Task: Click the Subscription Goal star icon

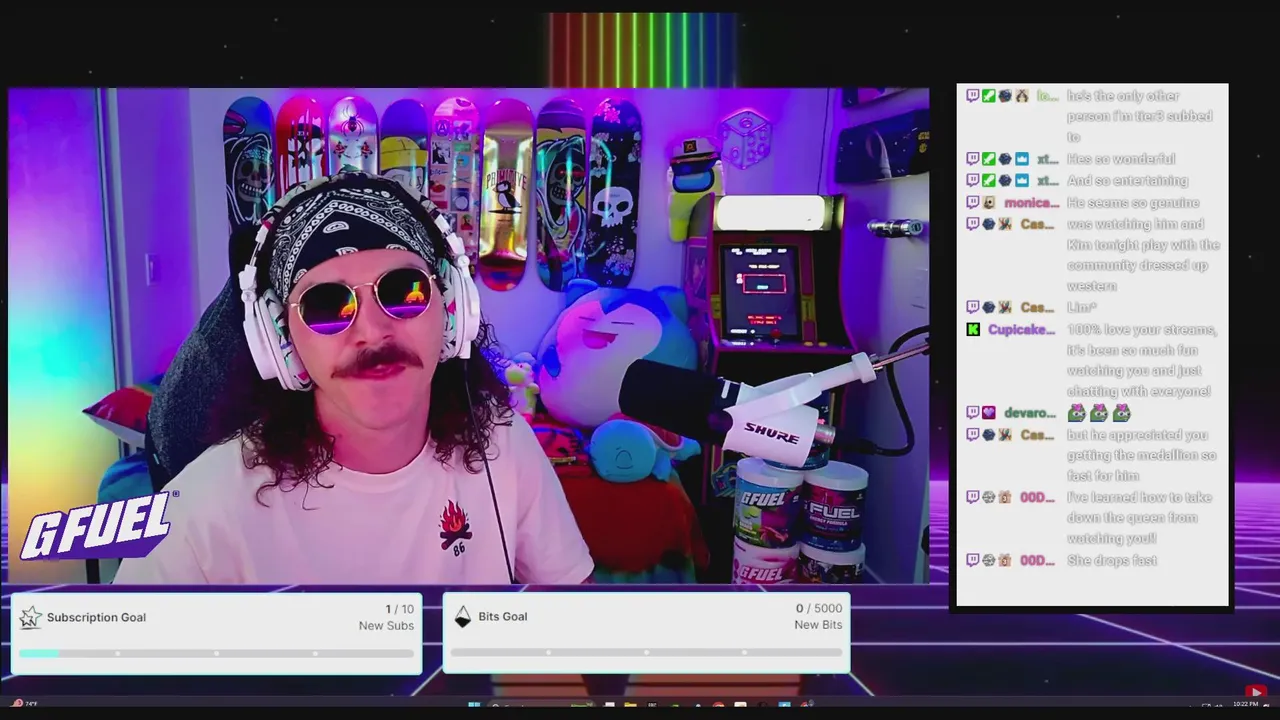Action: 31,617
